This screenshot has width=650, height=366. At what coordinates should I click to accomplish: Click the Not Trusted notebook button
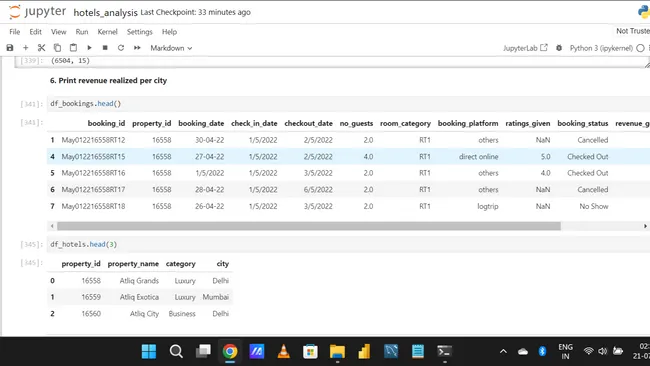(x=633, y=31)
